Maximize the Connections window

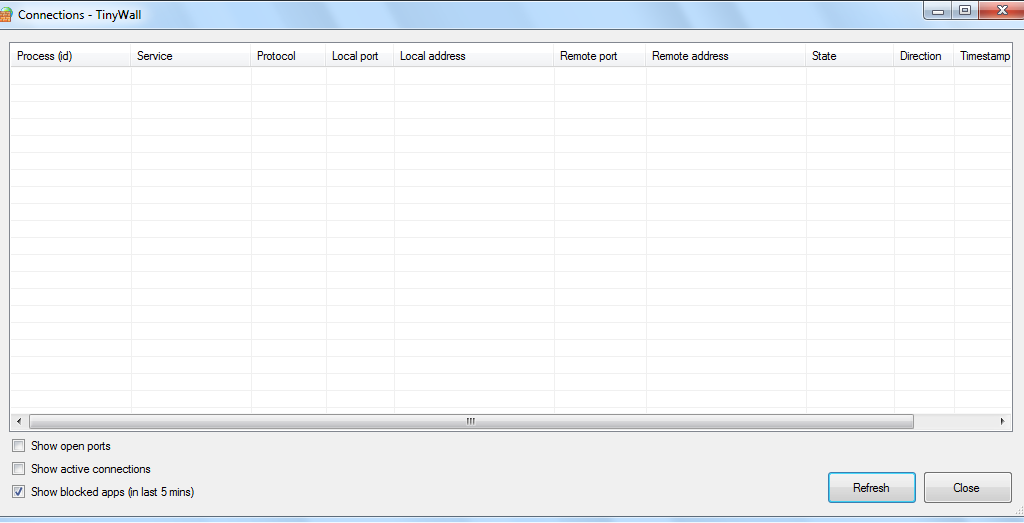click(965, 10)
